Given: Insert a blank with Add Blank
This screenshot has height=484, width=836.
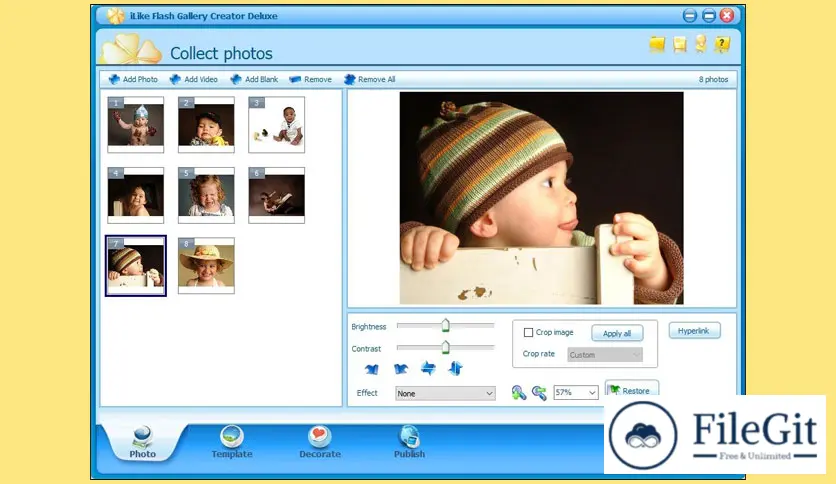Looking at the screenshot, I should [254, 79].
